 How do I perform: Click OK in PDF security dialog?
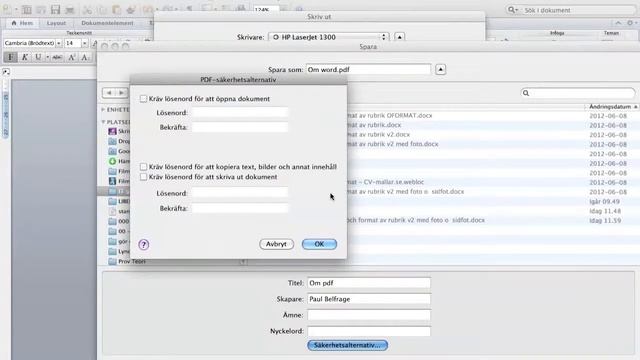tap(319, 244)
